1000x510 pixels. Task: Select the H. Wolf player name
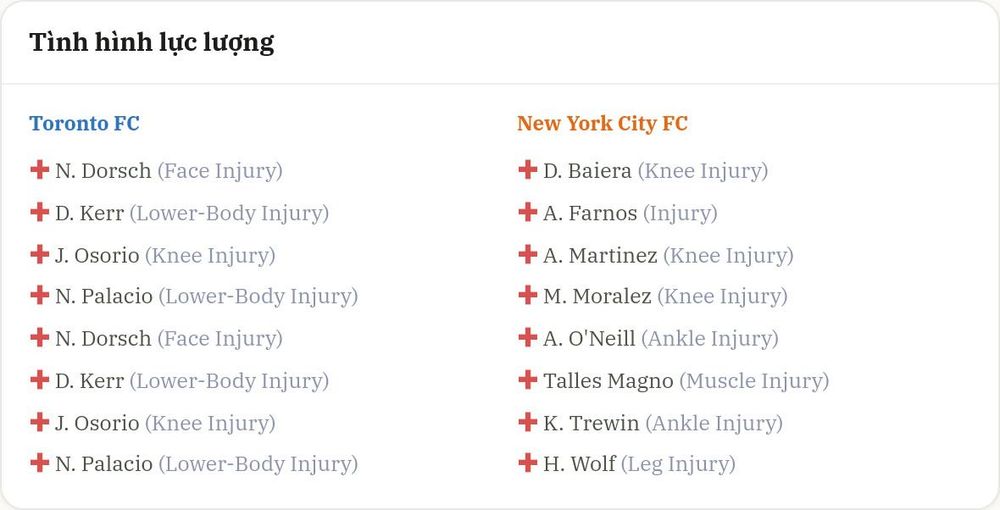coord(580,464)
